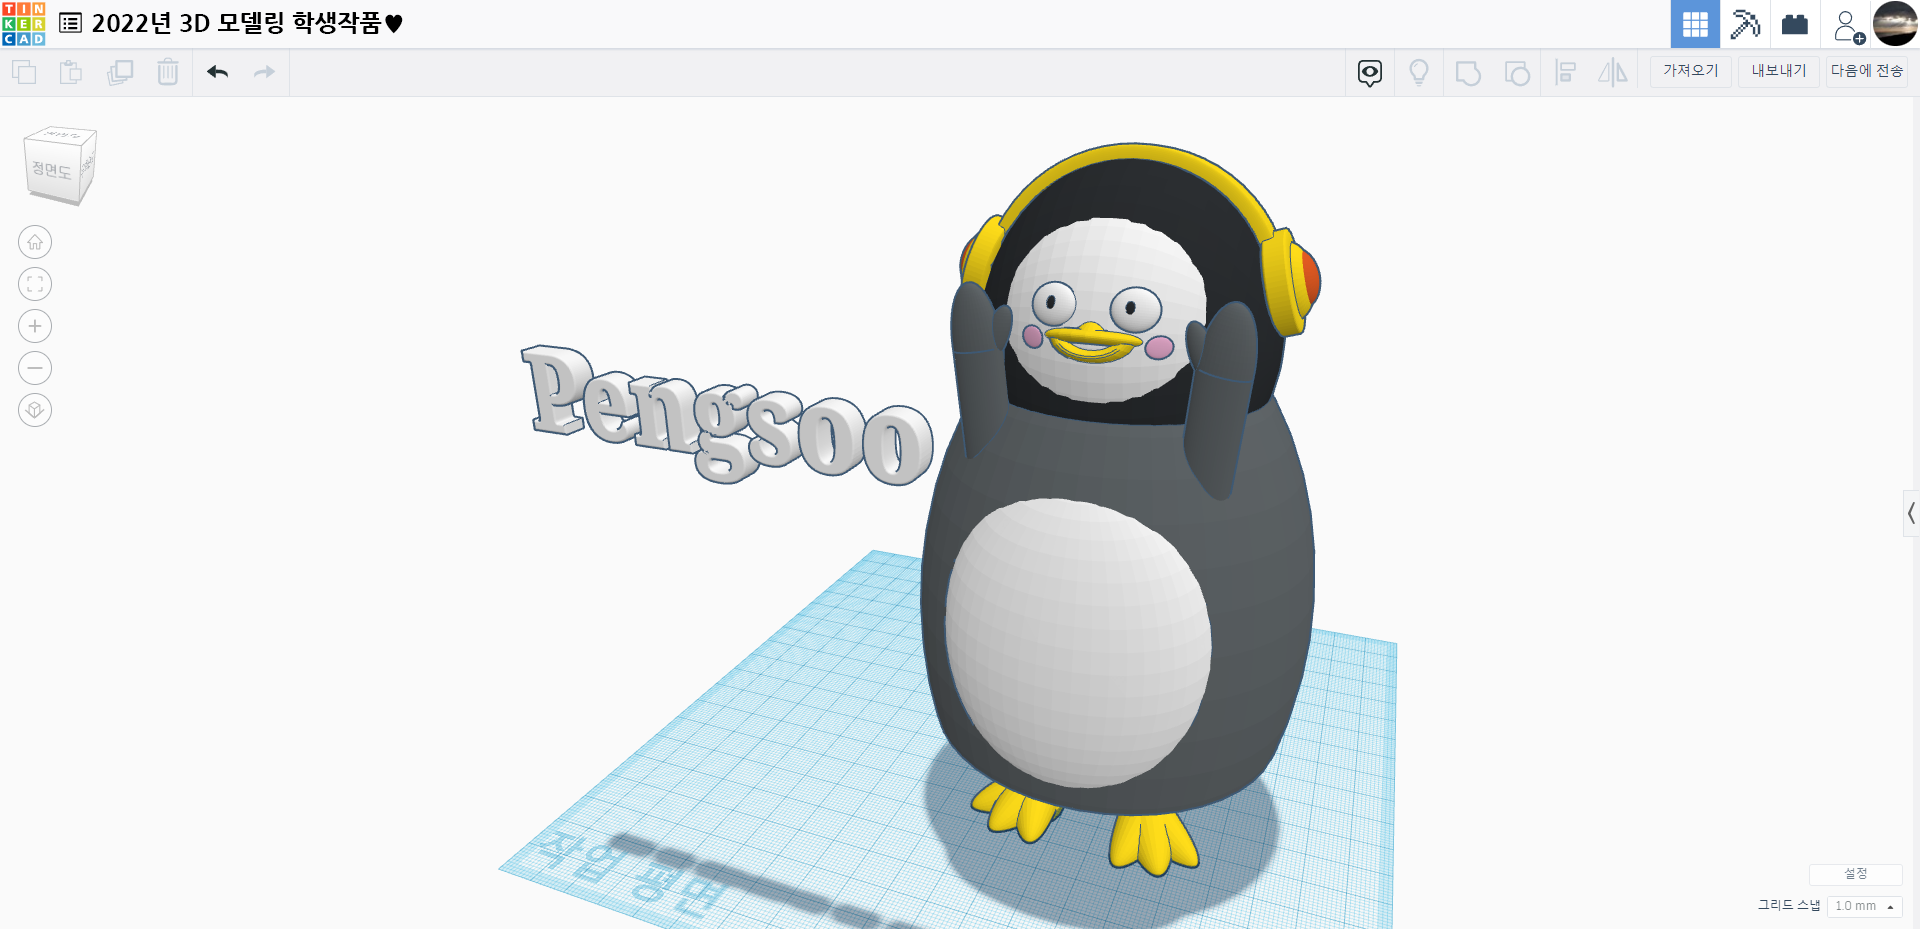
Task: Open the Tinkercad logo home link
Action: 24,24
